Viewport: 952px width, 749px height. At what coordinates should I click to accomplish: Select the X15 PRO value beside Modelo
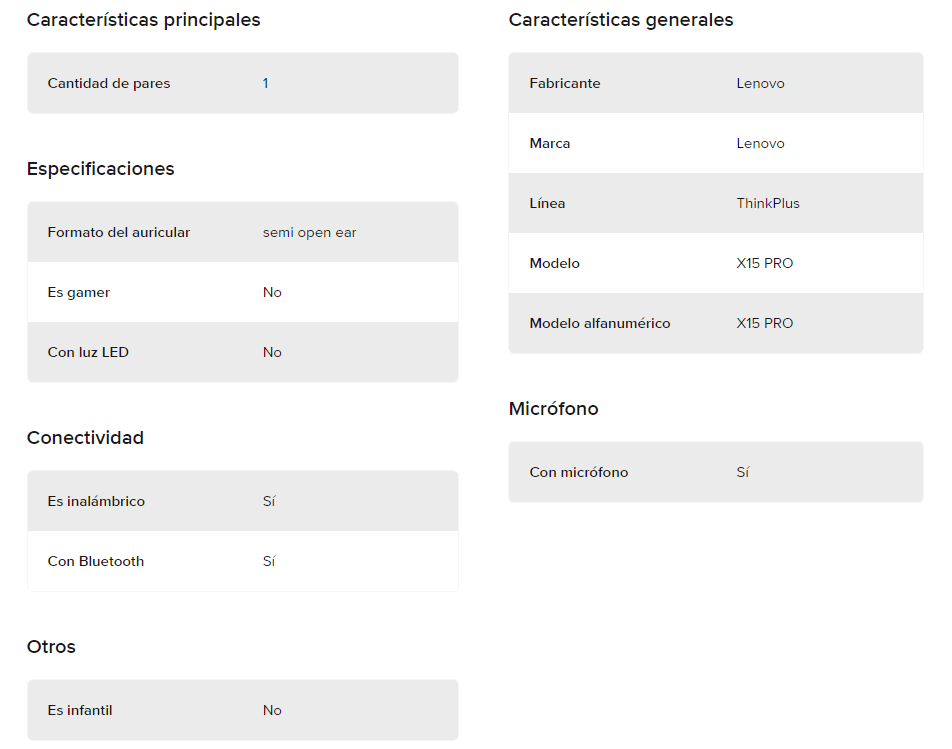[x=764, y=263]
